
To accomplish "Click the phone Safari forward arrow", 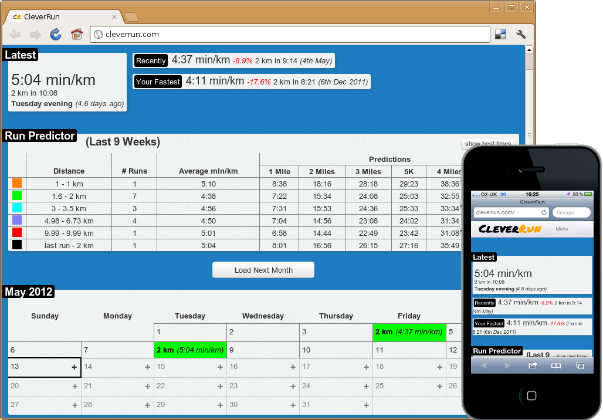I will coord(508,365).
